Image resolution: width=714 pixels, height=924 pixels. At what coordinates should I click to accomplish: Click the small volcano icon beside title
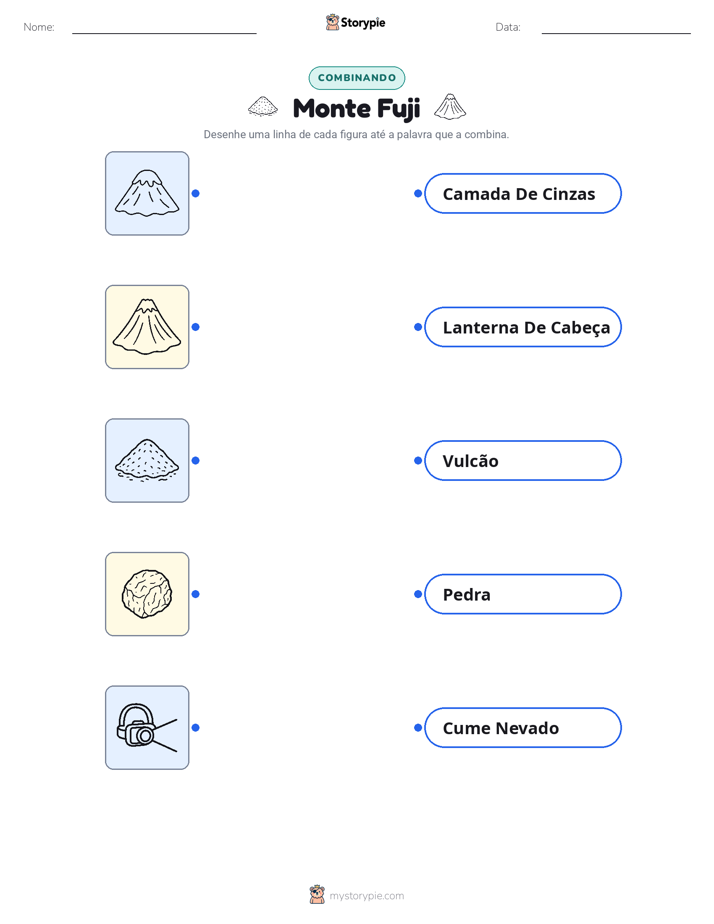click(x=450, y=107)
